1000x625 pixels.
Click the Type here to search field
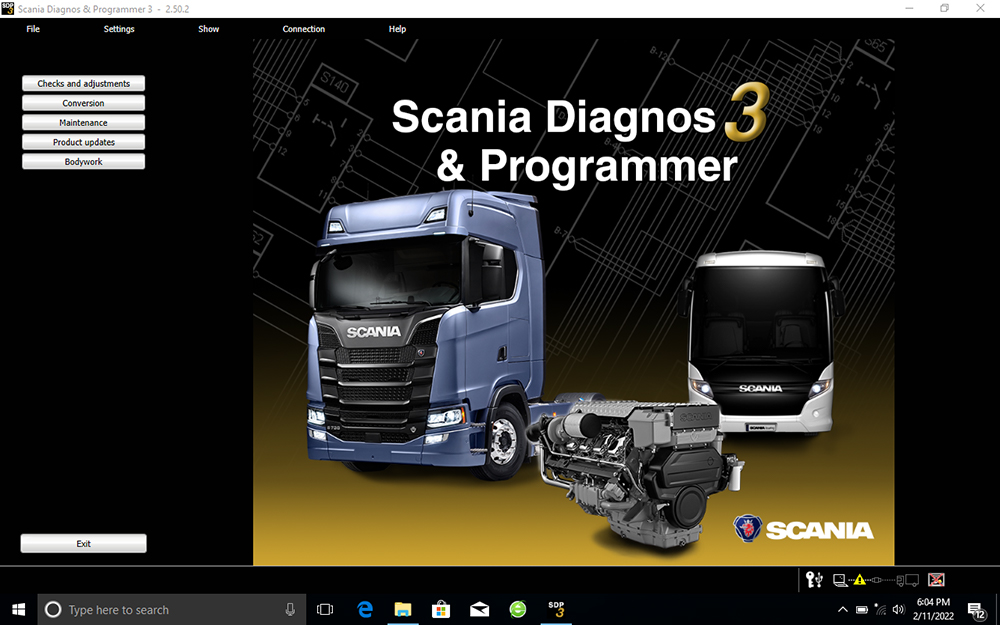[x=172, y=610]
